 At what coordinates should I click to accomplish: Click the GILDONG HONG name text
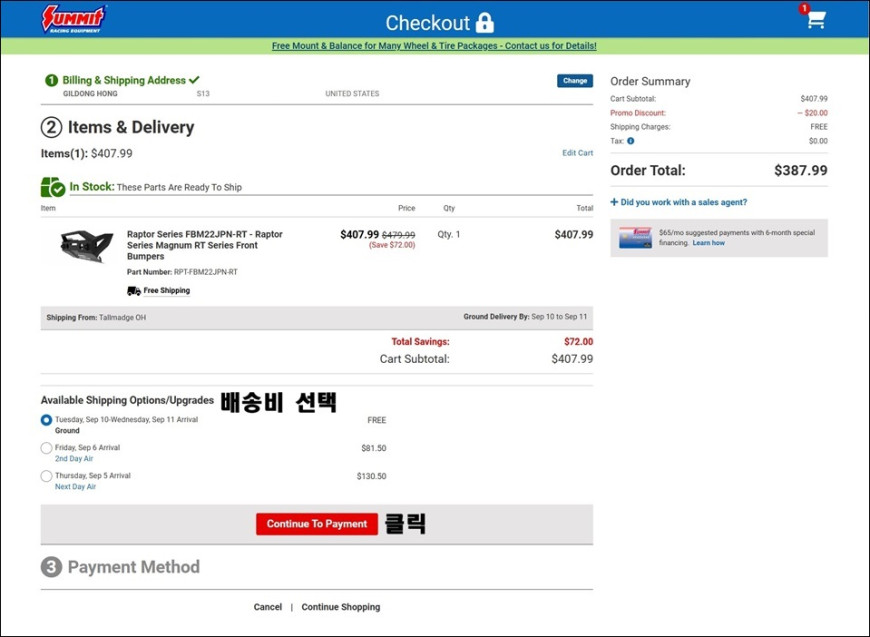pos(90,94)
